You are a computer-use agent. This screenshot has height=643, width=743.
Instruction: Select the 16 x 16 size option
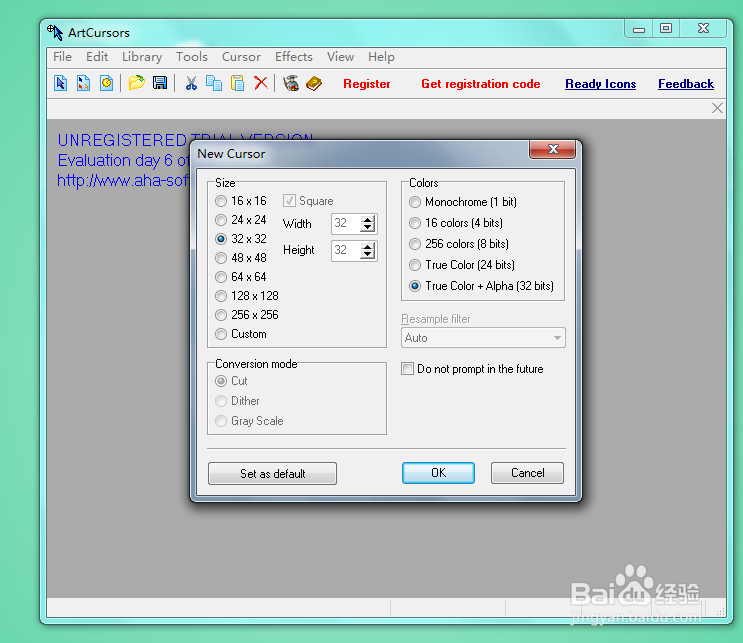pos(241,201)
